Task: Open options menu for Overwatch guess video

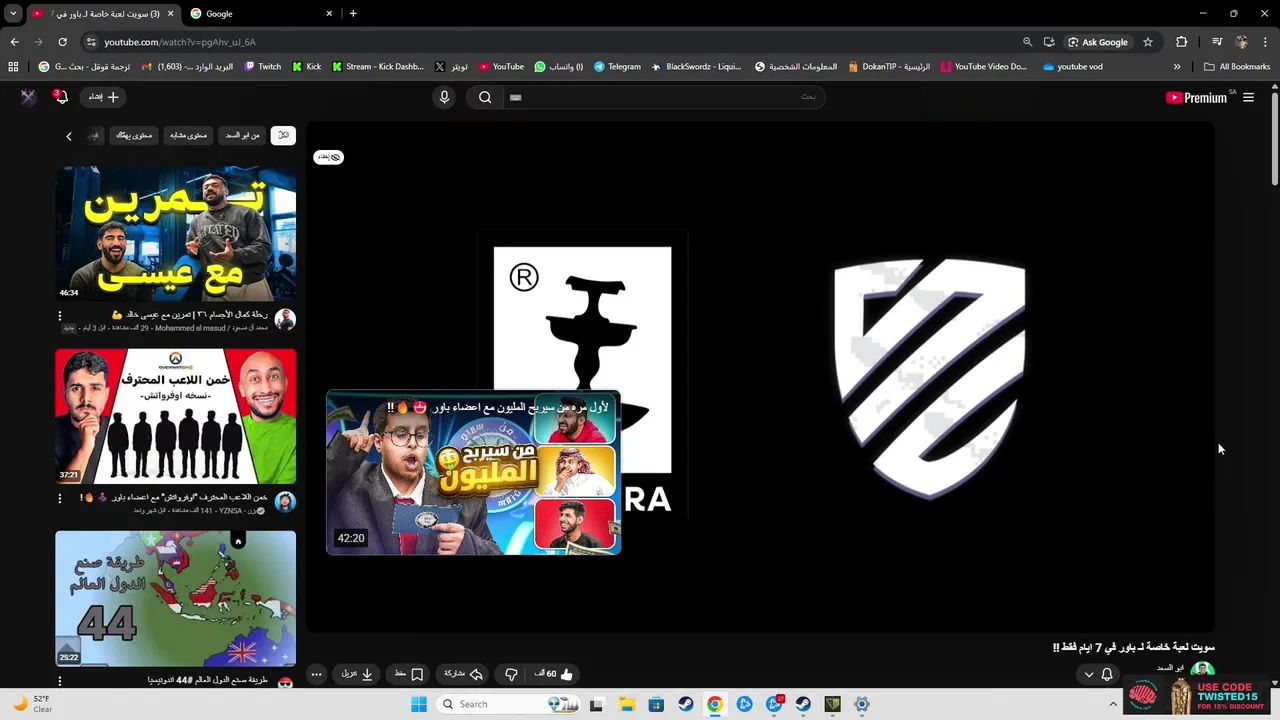Action: point(59,497)
